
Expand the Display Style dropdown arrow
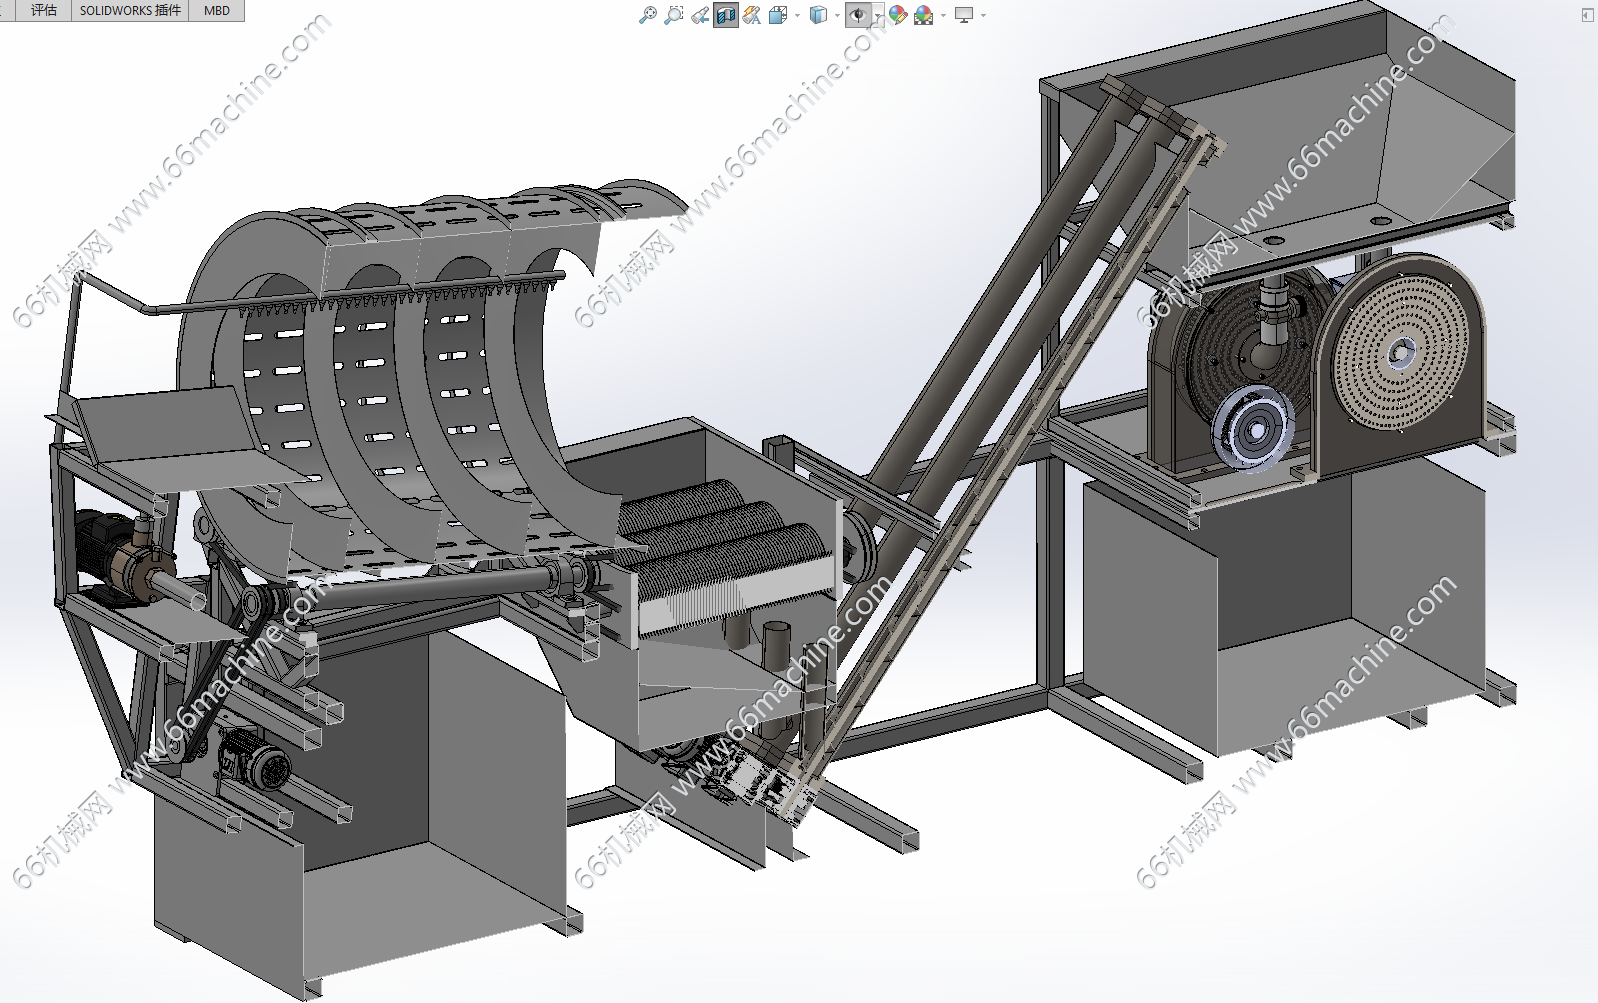pos(837,15)
